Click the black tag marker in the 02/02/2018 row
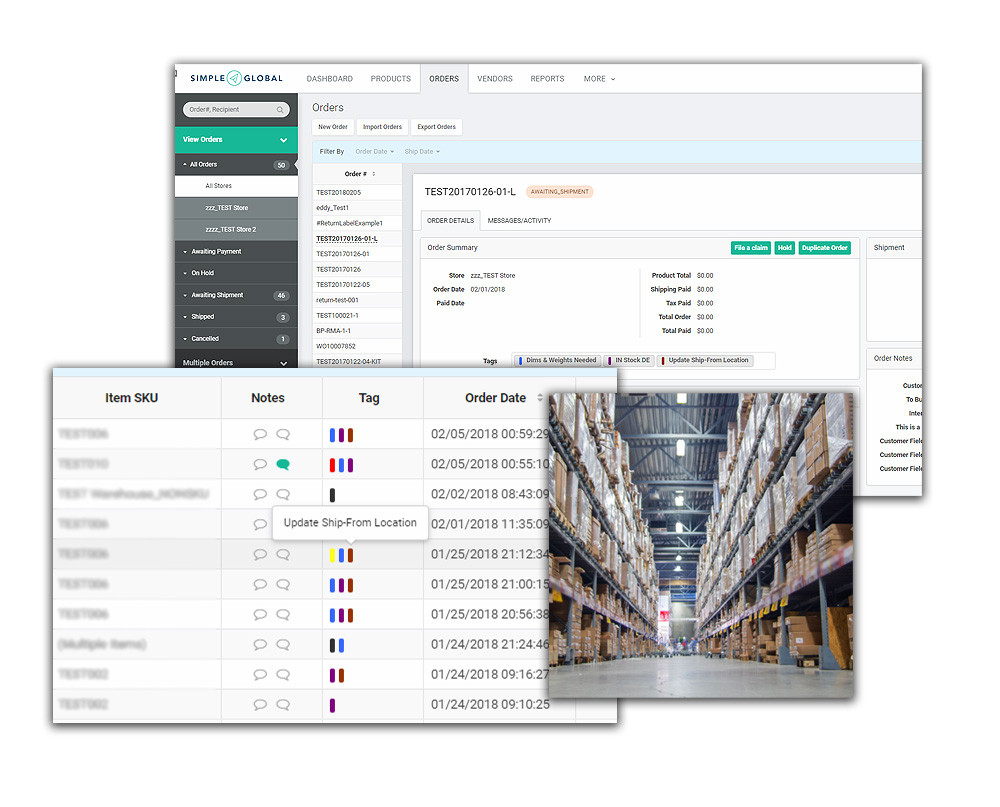1000x807 pixels. [x=332, y=494]
